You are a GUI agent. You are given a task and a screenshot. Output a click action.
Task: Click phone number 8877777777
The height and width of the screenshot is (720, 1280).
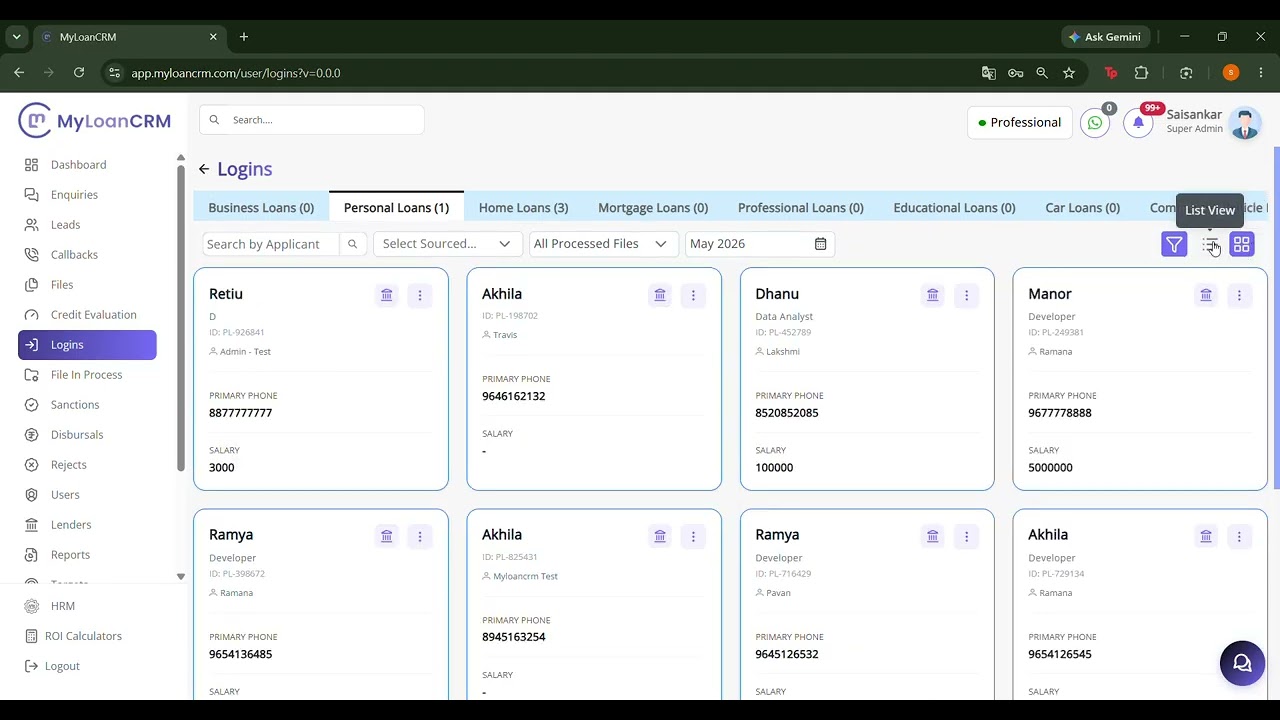click(x=240, y=413)
